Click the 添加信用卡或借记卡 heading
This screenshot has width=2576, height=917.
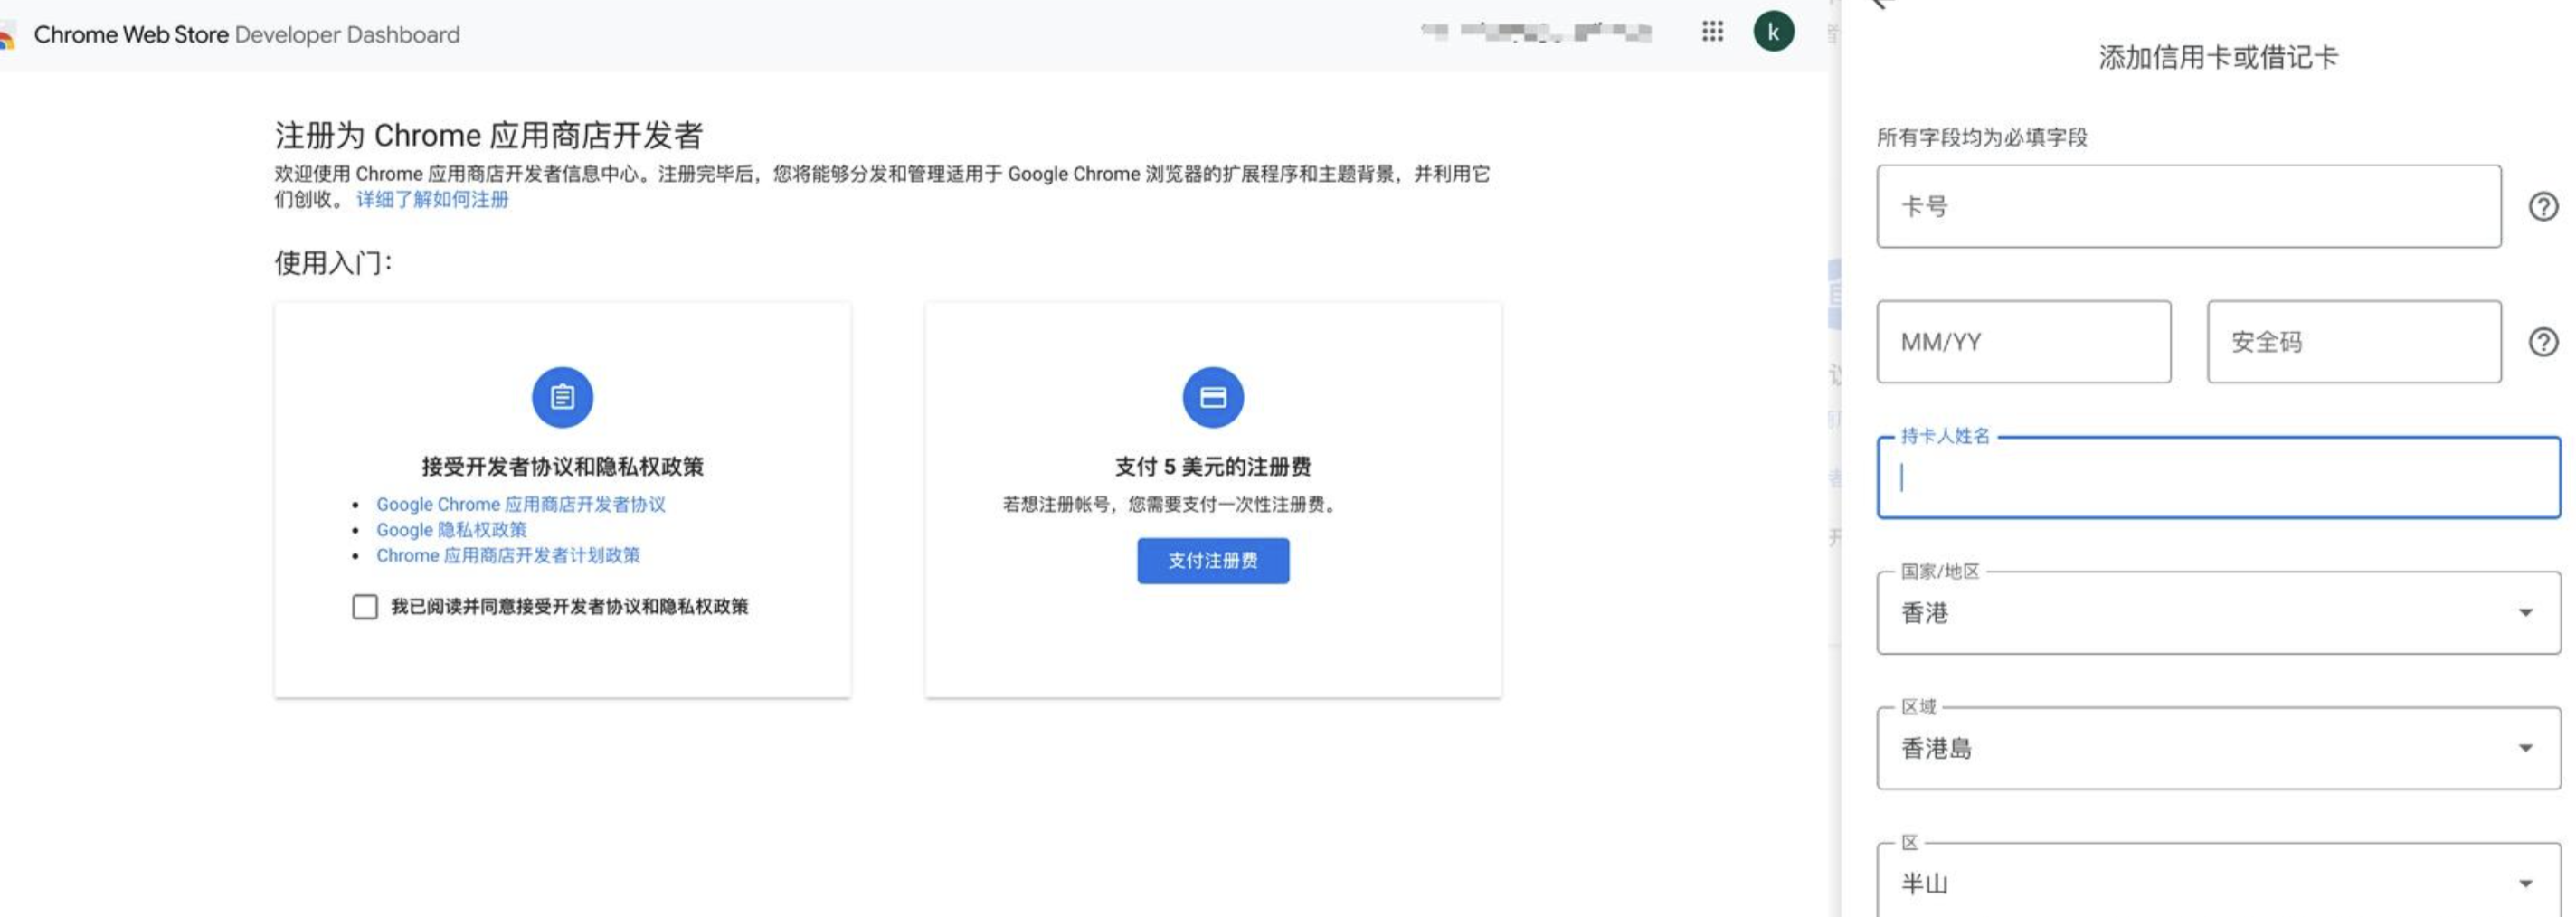2217,57
